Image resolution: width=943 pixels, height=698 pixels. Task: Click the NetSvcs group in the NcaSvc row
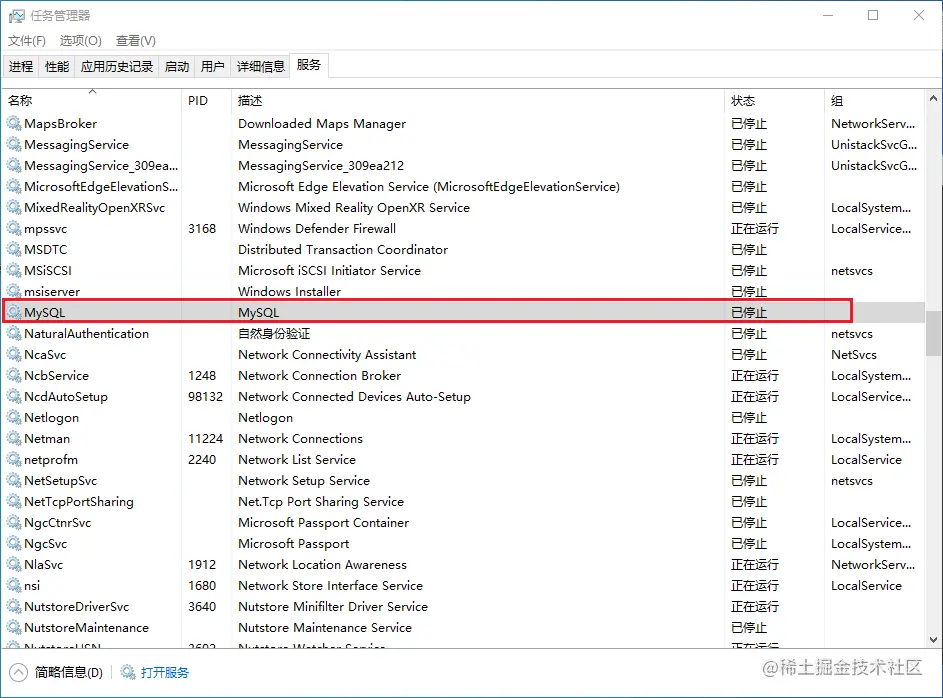click(854, 354)
